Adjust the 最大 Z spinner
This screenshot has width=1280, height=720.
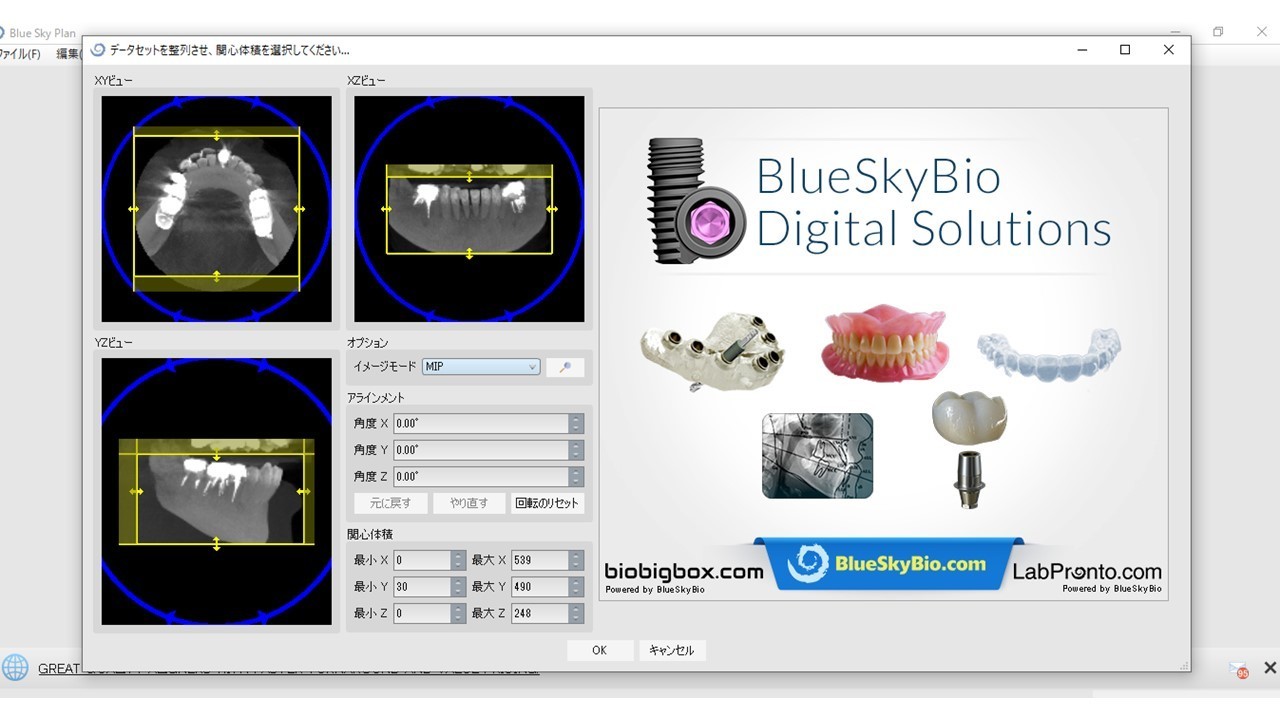click(x=576, y=613)
